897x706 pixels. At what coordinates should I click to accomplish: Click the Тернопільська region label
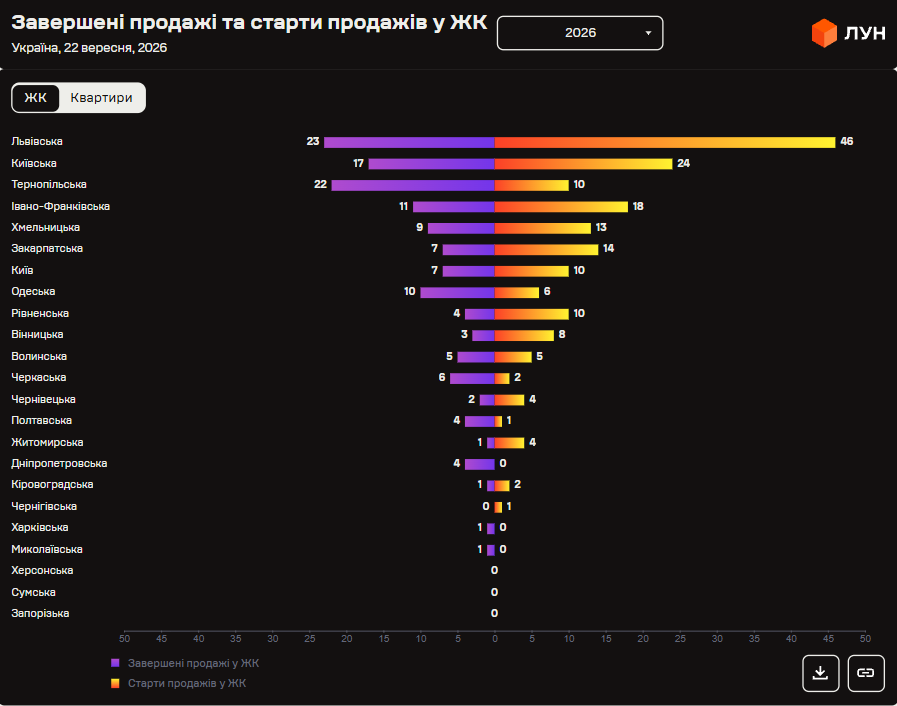click(x=49, y=184)
